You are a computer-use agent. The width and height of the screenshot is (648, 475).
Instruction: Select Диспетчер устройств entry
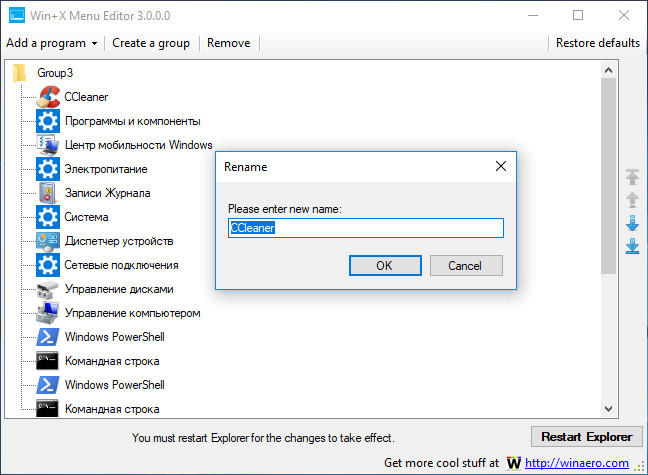pyautogui.click(x=119, y=241)
